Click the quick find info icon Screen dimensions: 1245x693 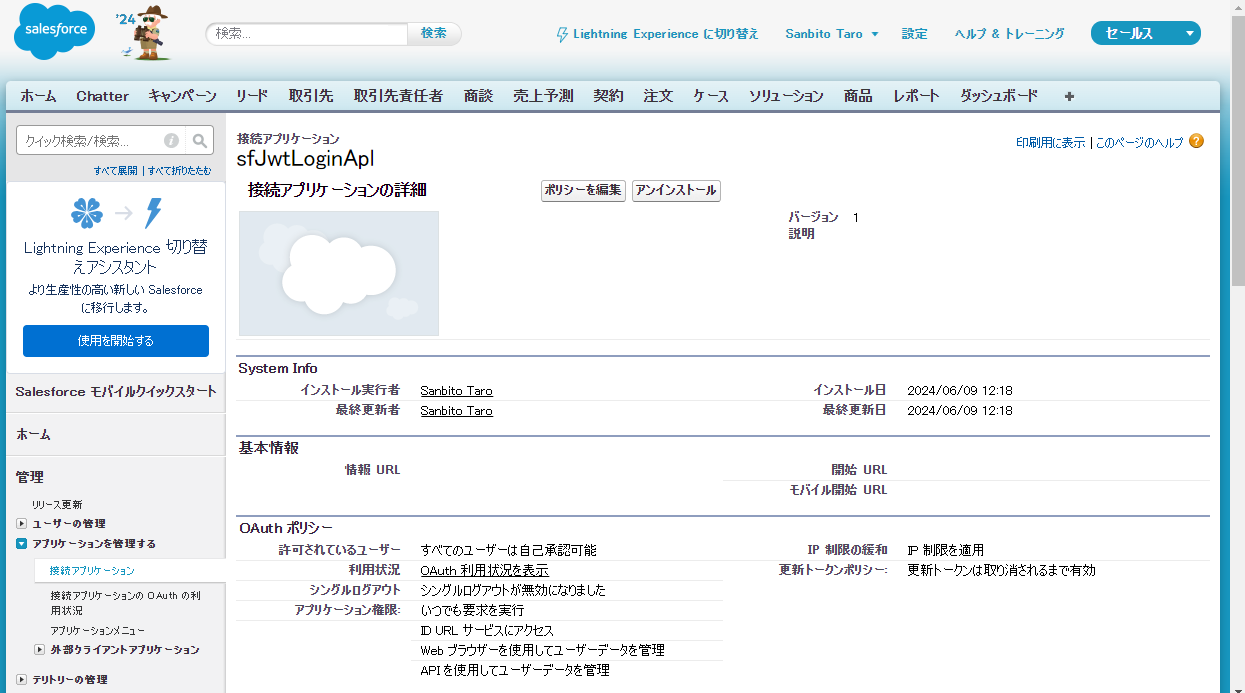pyautogui.click(x=171, y=141)
